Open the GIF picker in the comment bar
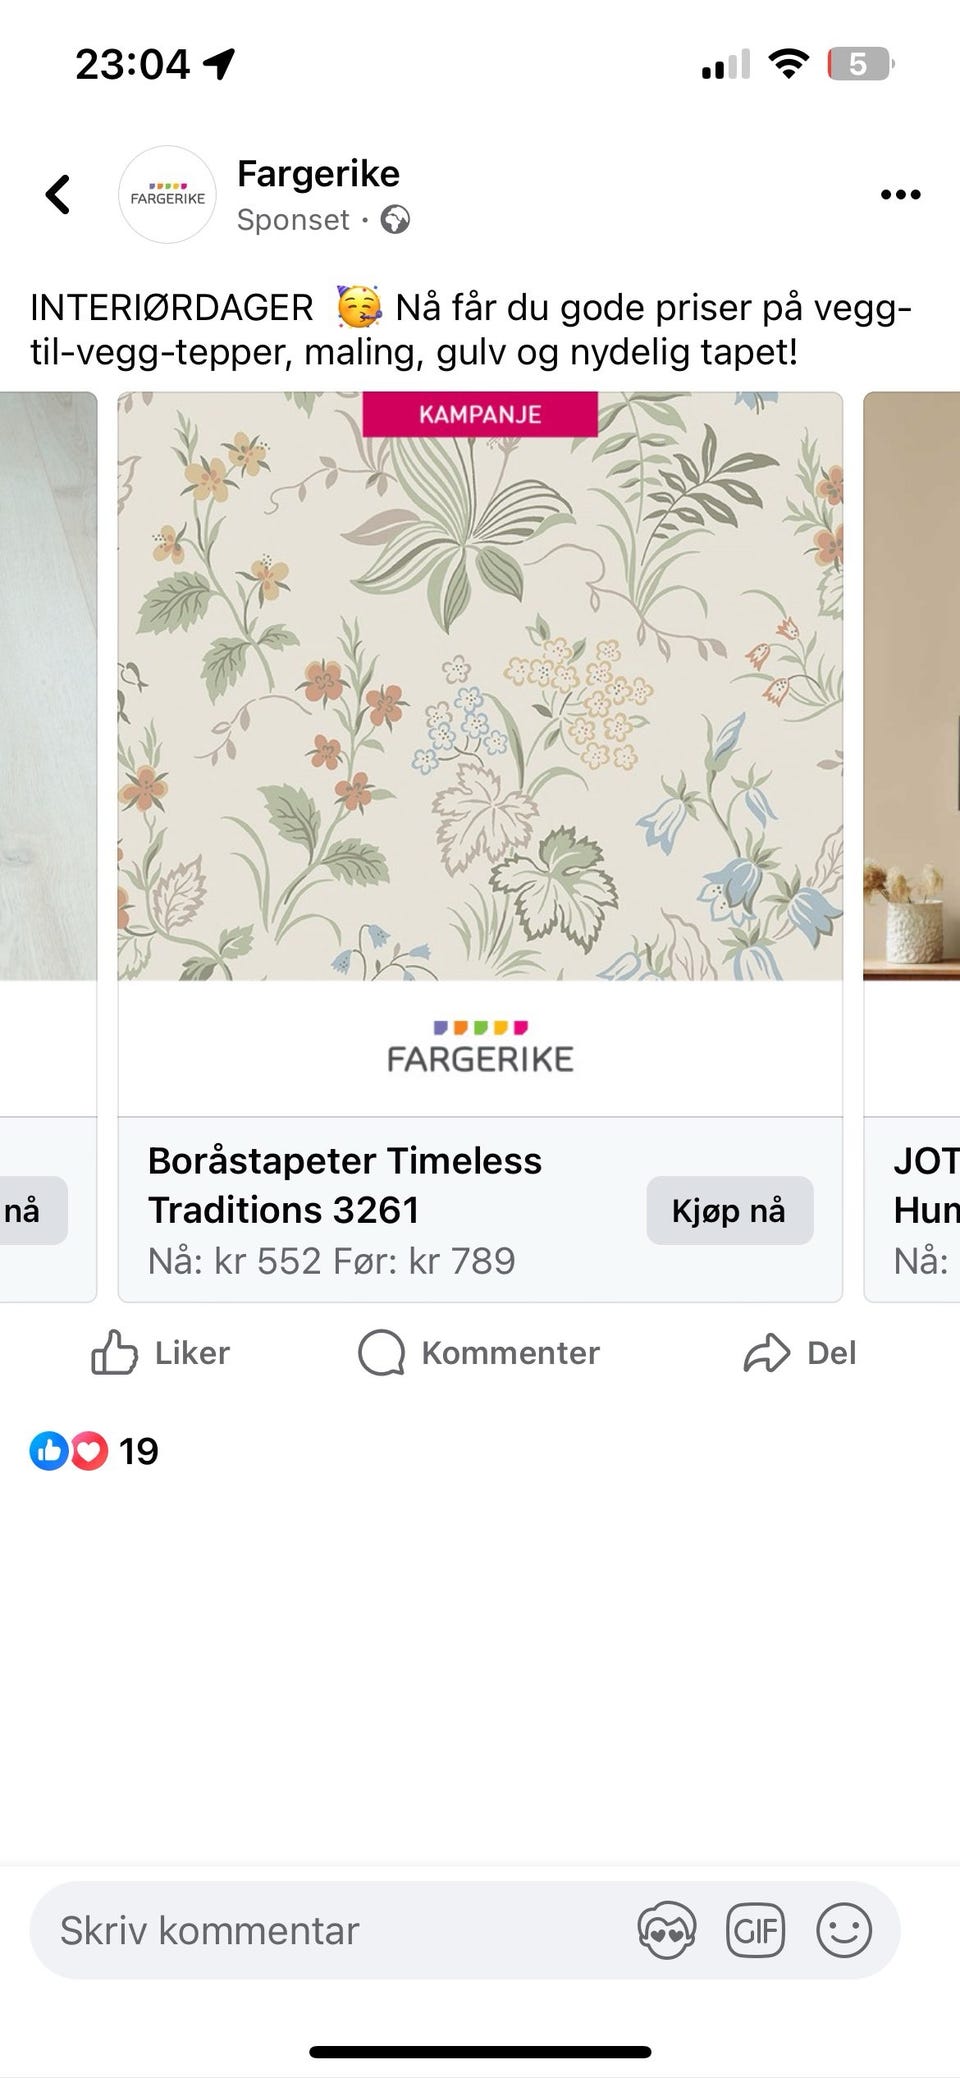Image resolution: width=960 pixels, height=2078 pixels. pyautogui.click(x=757, y=1928)
